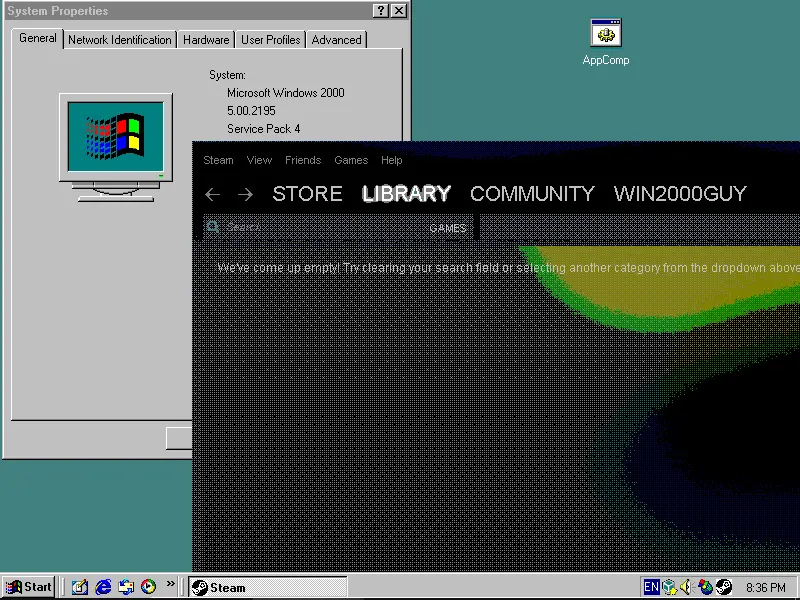
Task: Click the 'System:' label
Action: pyautogui.click(x=227, y=75)
